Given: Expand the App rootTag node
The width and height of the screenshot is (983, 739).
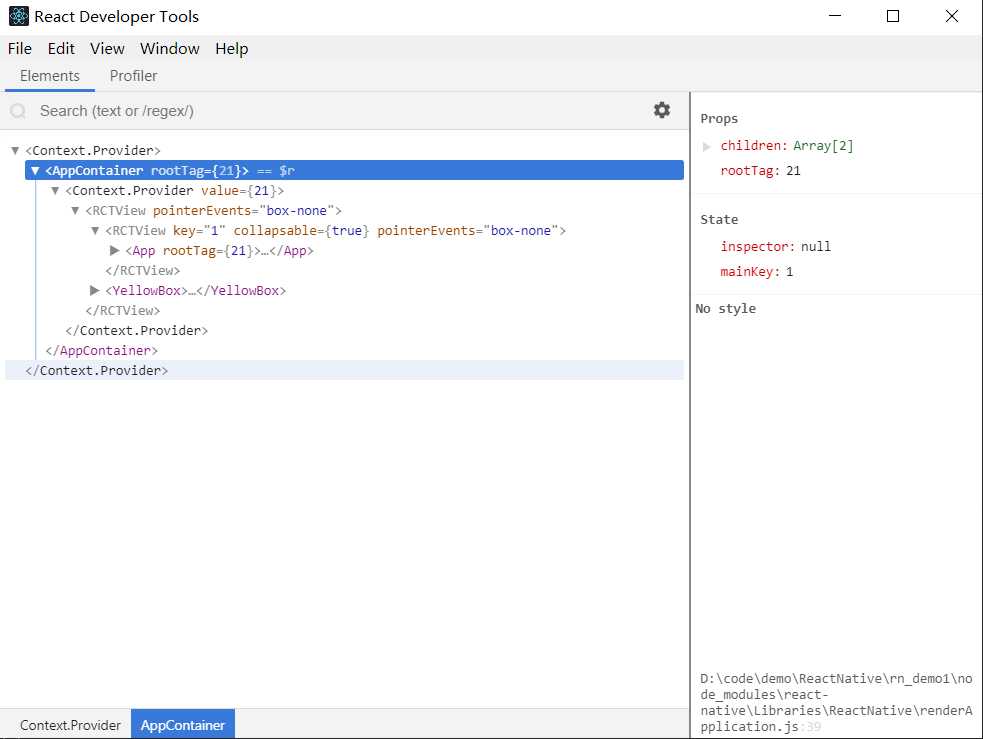Looking at the screenshot, I should pos(115,251).
